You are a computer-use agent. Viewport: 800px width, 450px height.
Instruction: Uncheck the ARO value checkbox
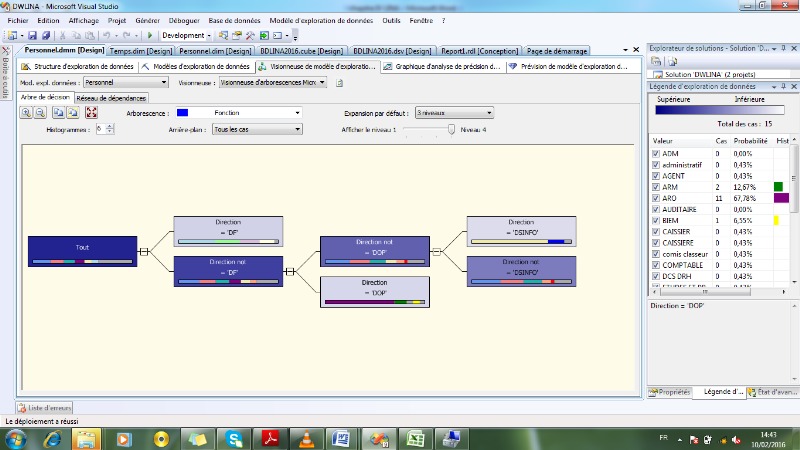click(x=655, y=198)
